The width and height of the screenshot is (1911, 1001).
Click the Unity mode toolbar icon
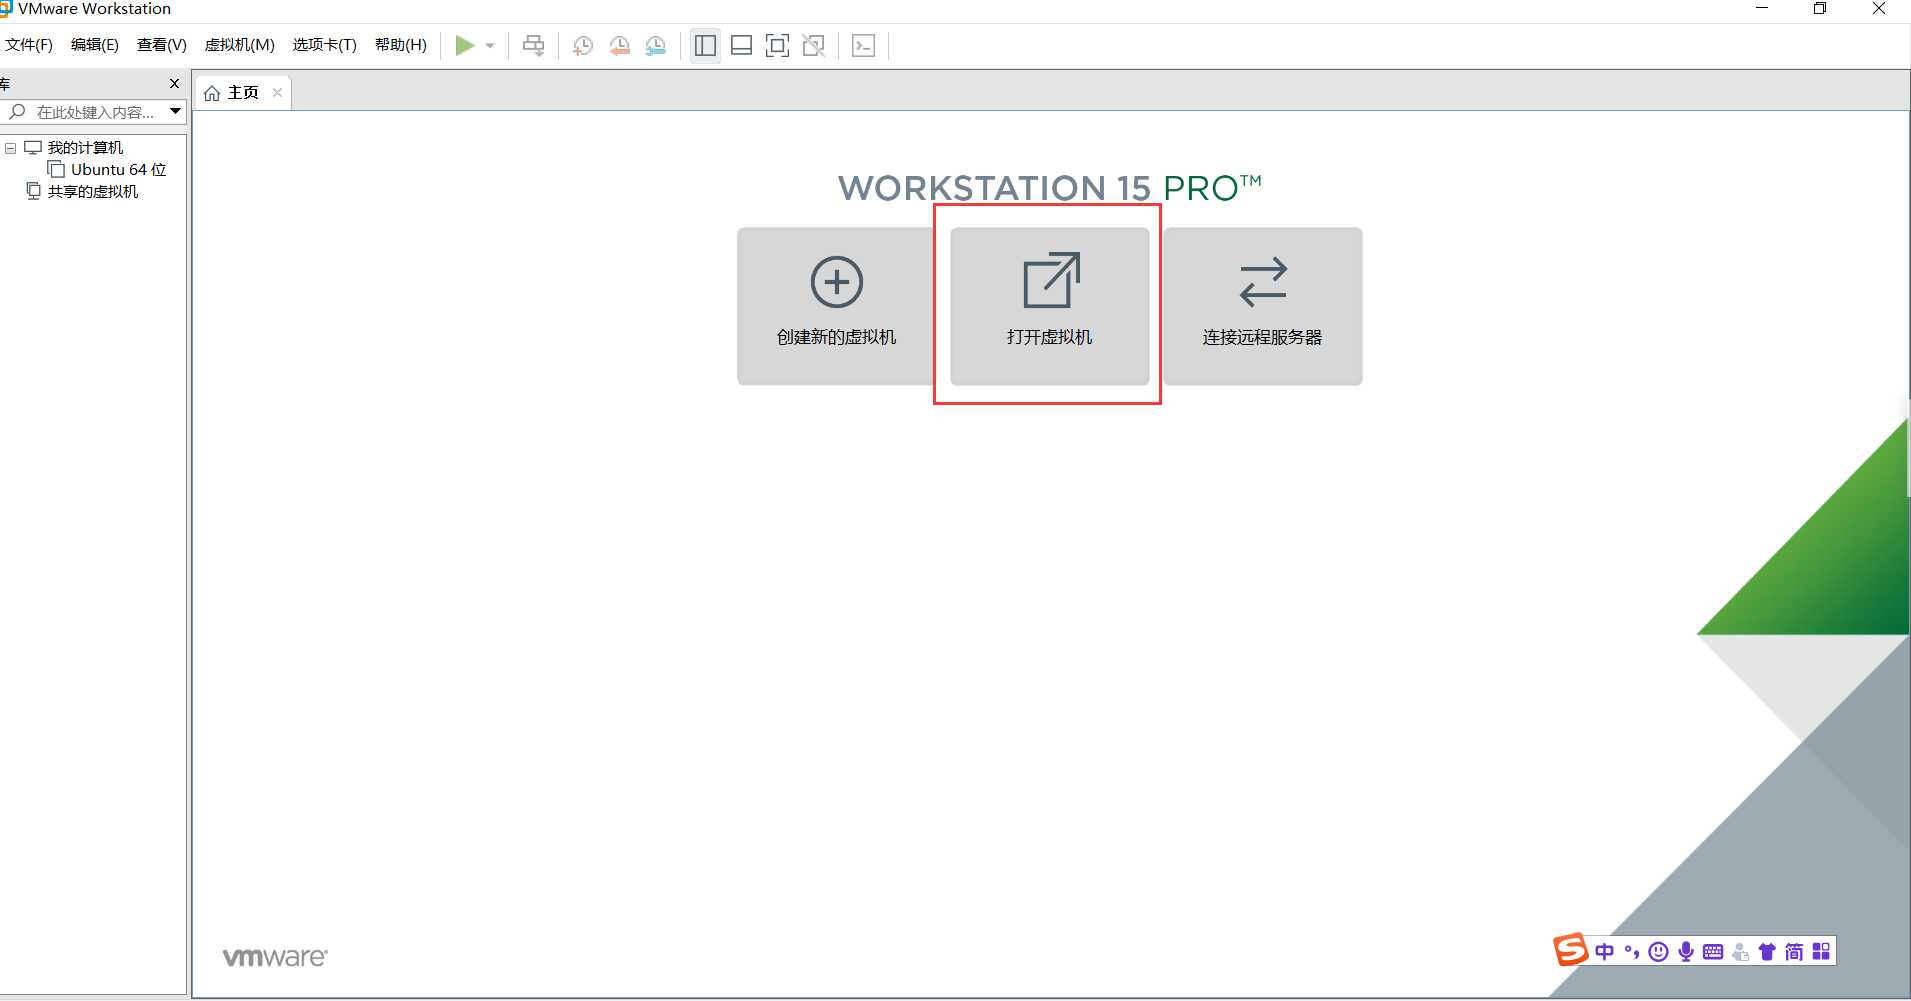814,45
